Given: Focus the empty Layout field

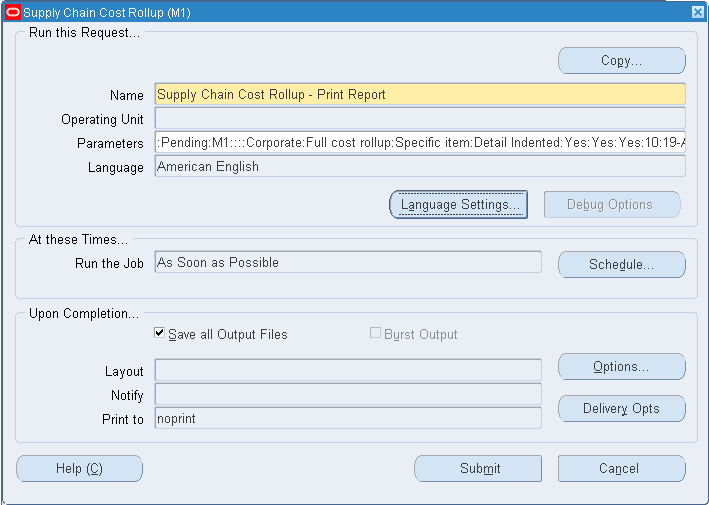Looking at the screenshot, I should [348, 370].
